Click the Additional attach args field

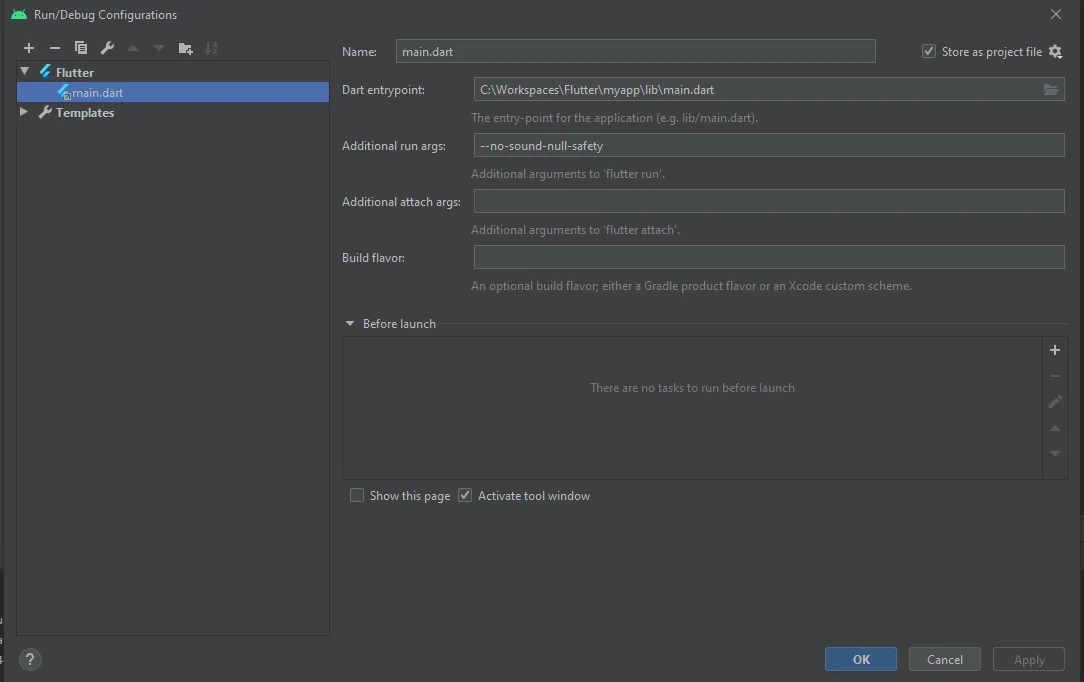(x=769, y=202)
